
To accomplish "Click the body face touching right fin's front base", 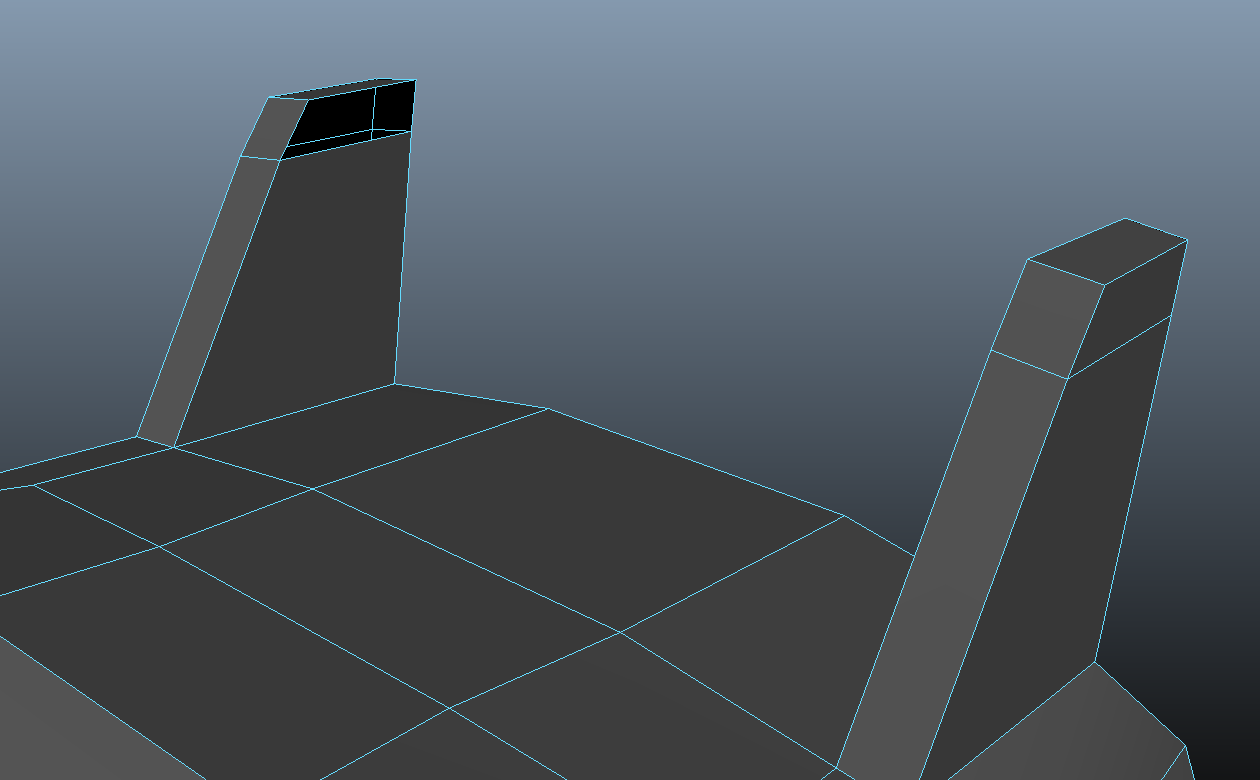I will (760, 650).
